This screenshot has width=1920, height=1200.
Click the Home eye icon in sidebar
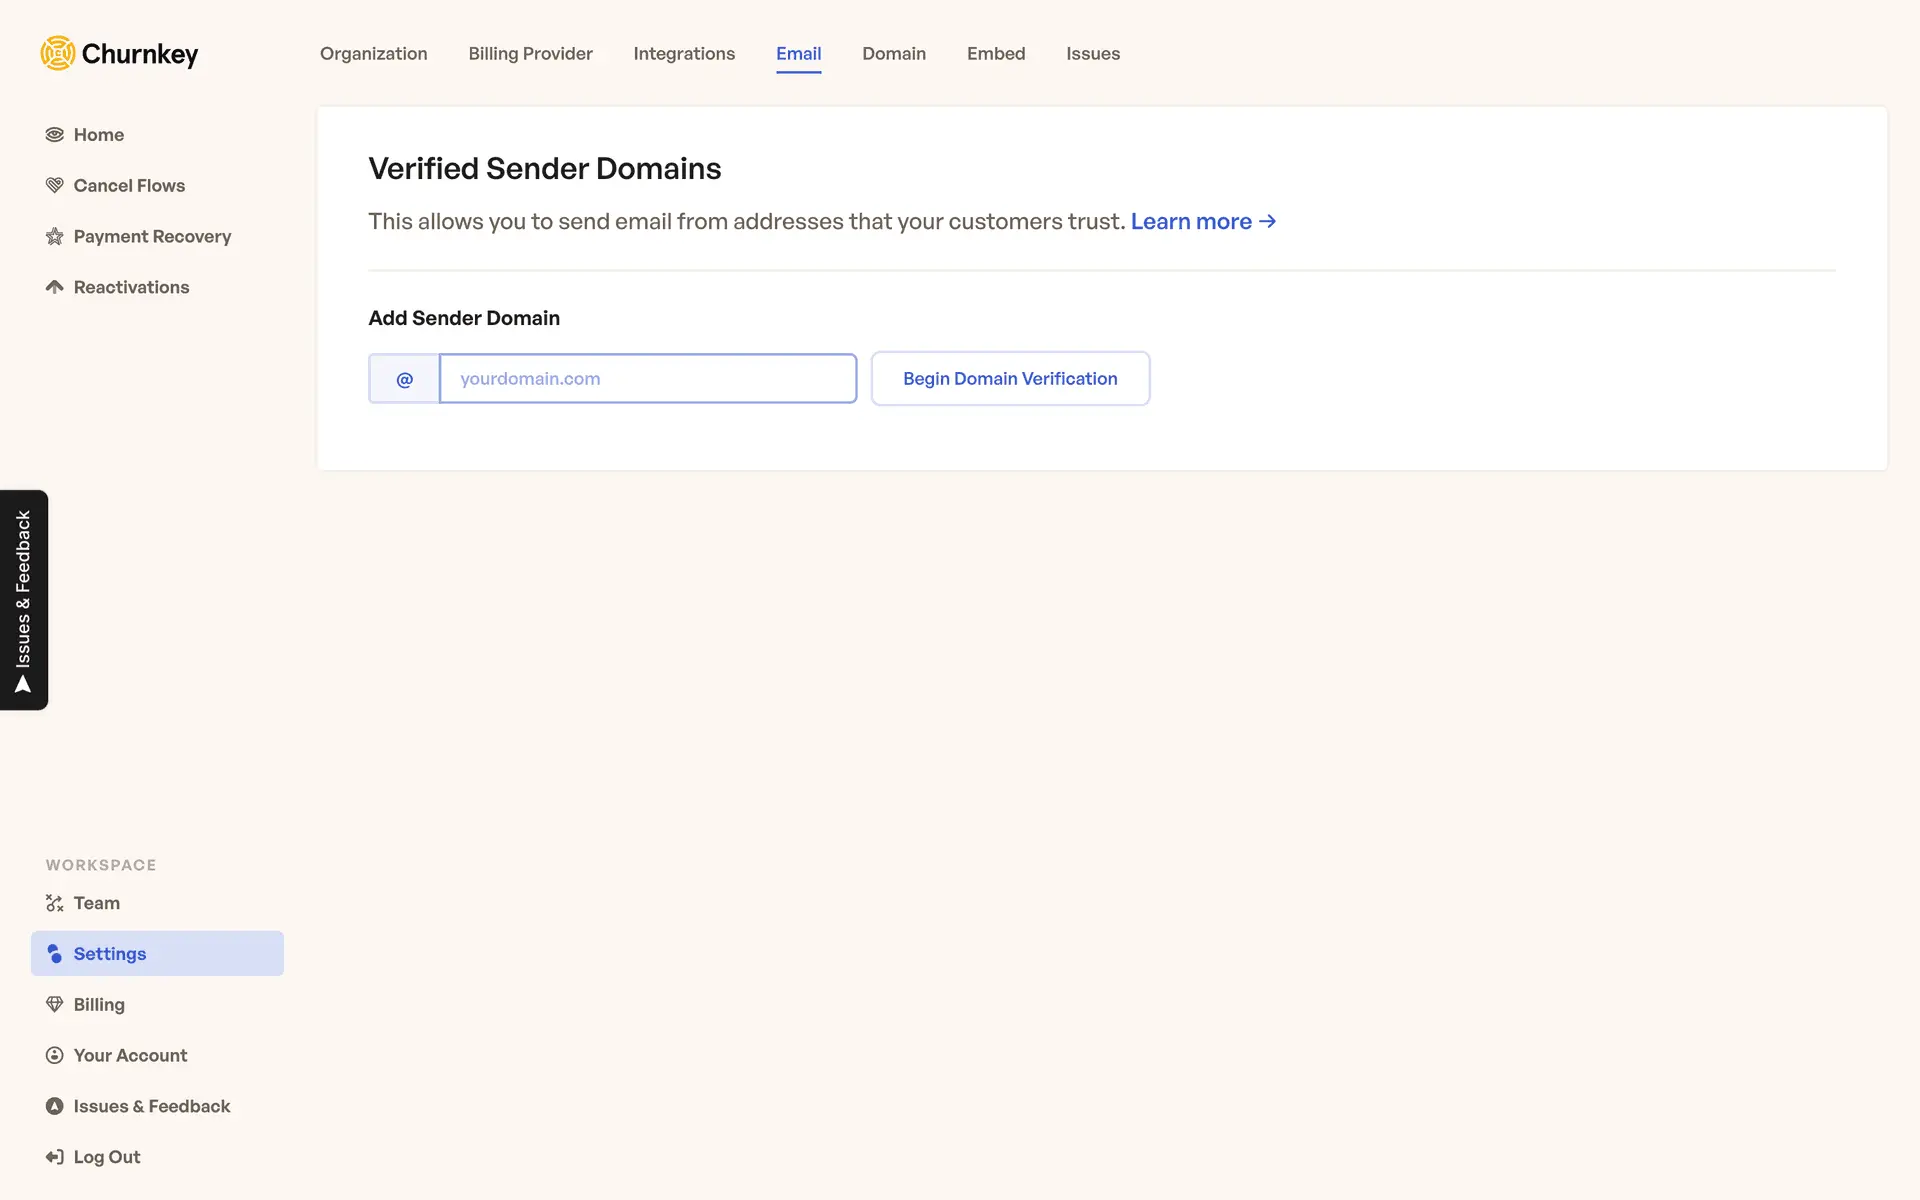click(x=54, y=135)
